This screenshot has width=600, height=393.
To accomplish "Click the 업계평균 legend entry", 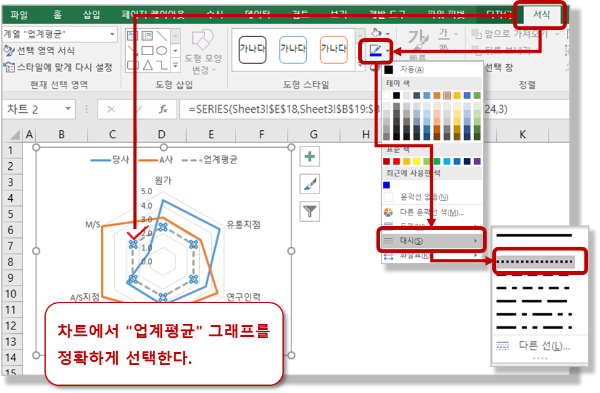I will pos(210,160).
